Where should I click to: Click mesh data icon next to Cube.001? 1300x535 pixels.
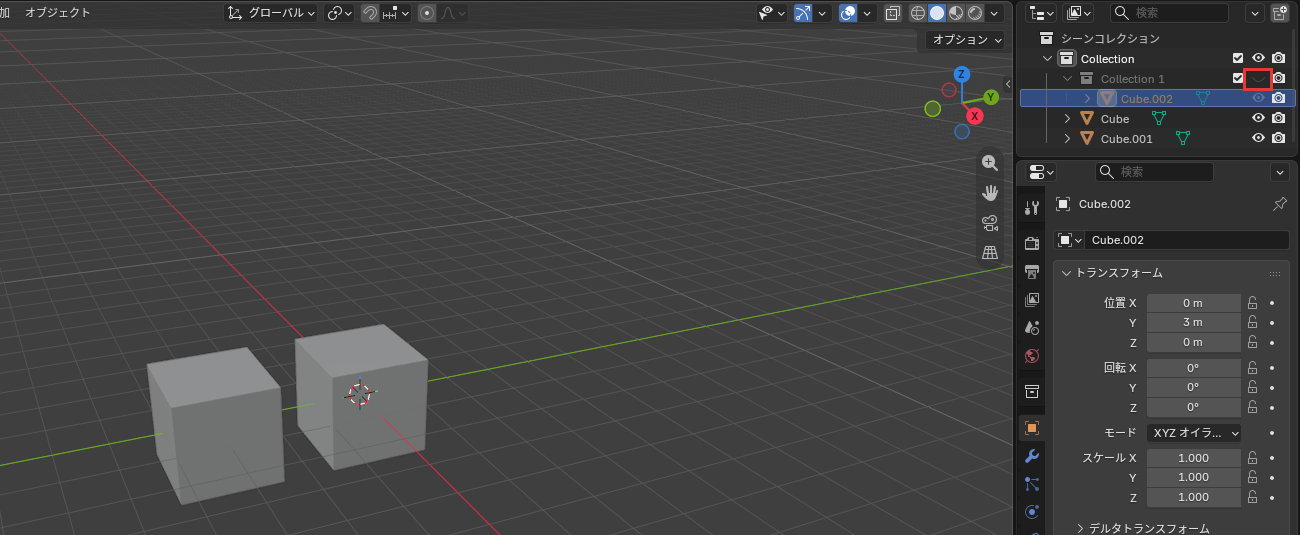pos(1183,138)
